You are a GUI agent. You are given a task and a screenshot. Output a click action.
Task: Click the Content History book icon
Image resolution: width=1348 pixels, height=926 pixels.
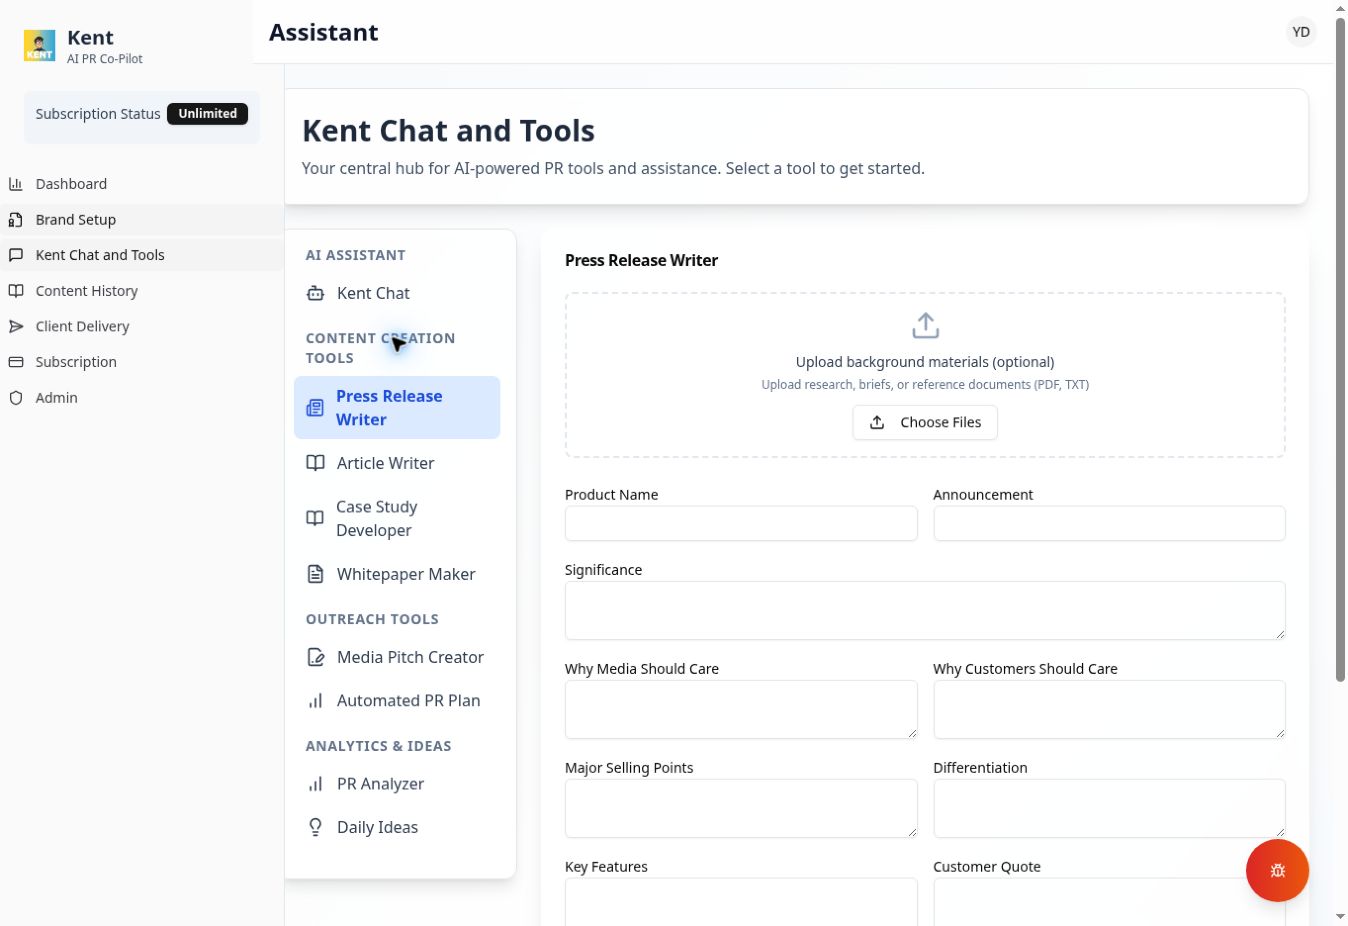point(16,291)
